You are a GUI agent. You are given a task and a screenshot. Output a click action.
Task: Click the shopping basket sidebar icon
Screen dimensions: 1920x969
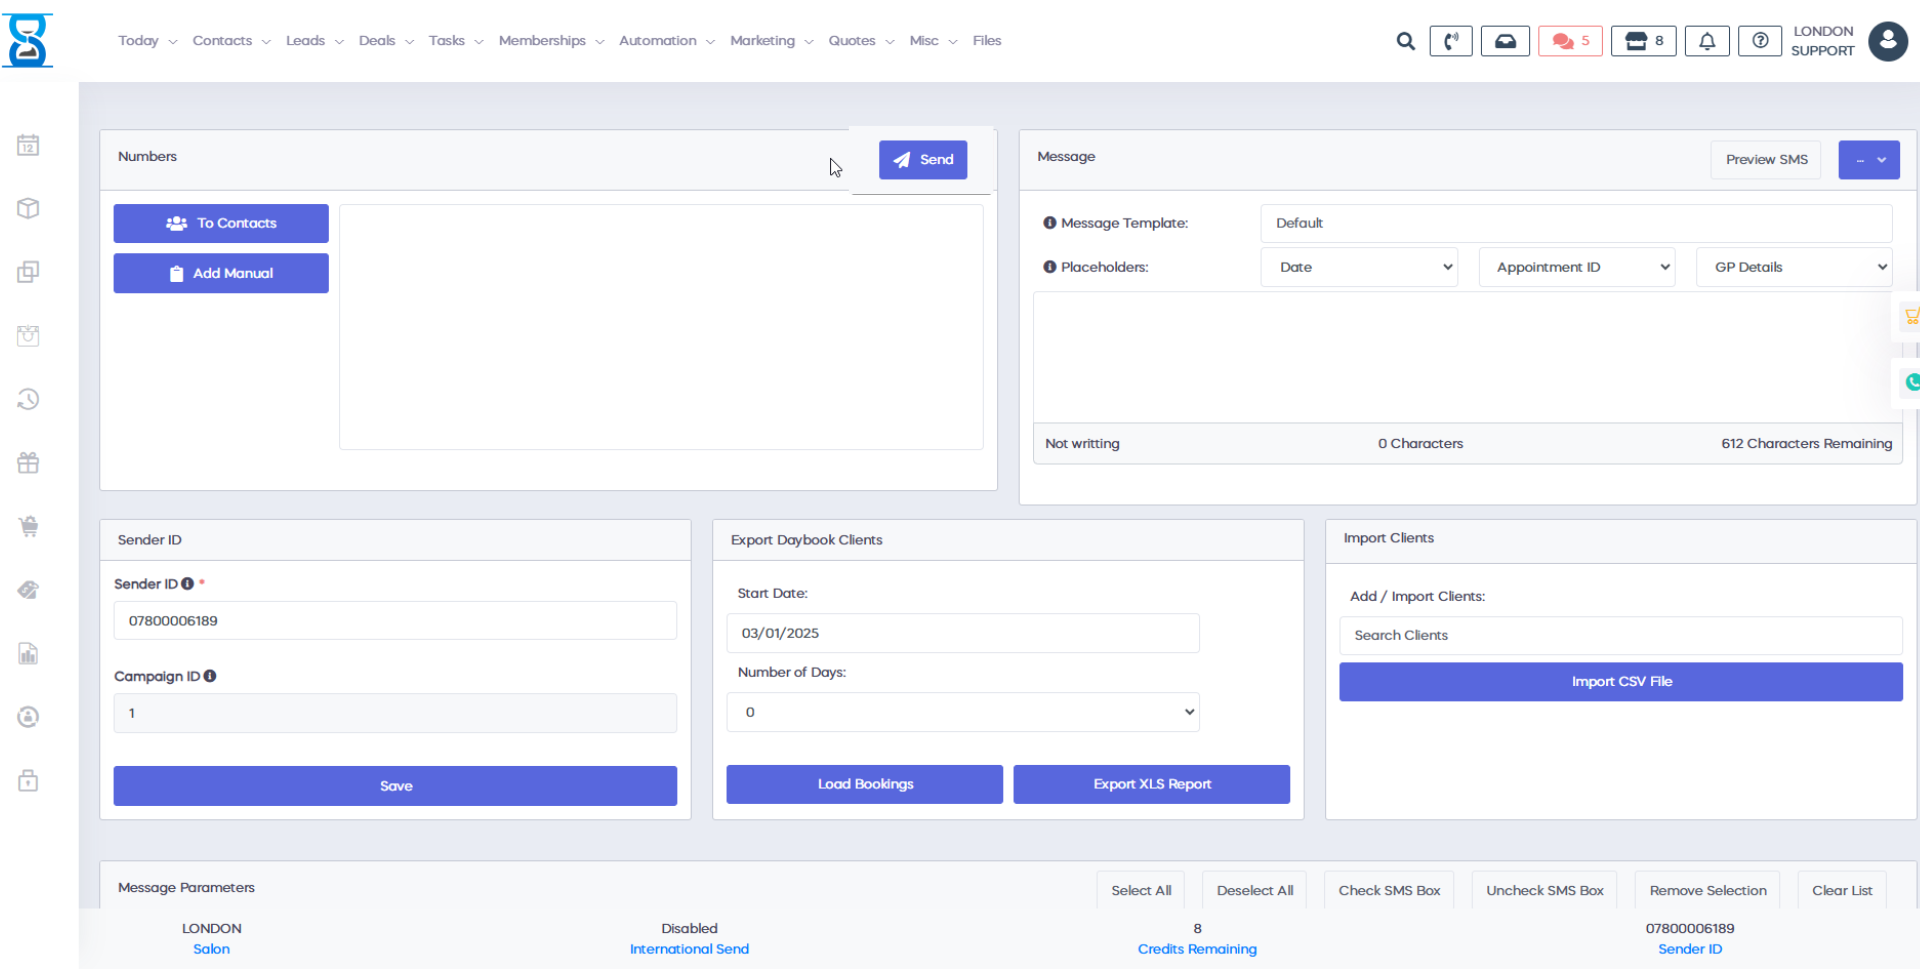click(28, 526)
